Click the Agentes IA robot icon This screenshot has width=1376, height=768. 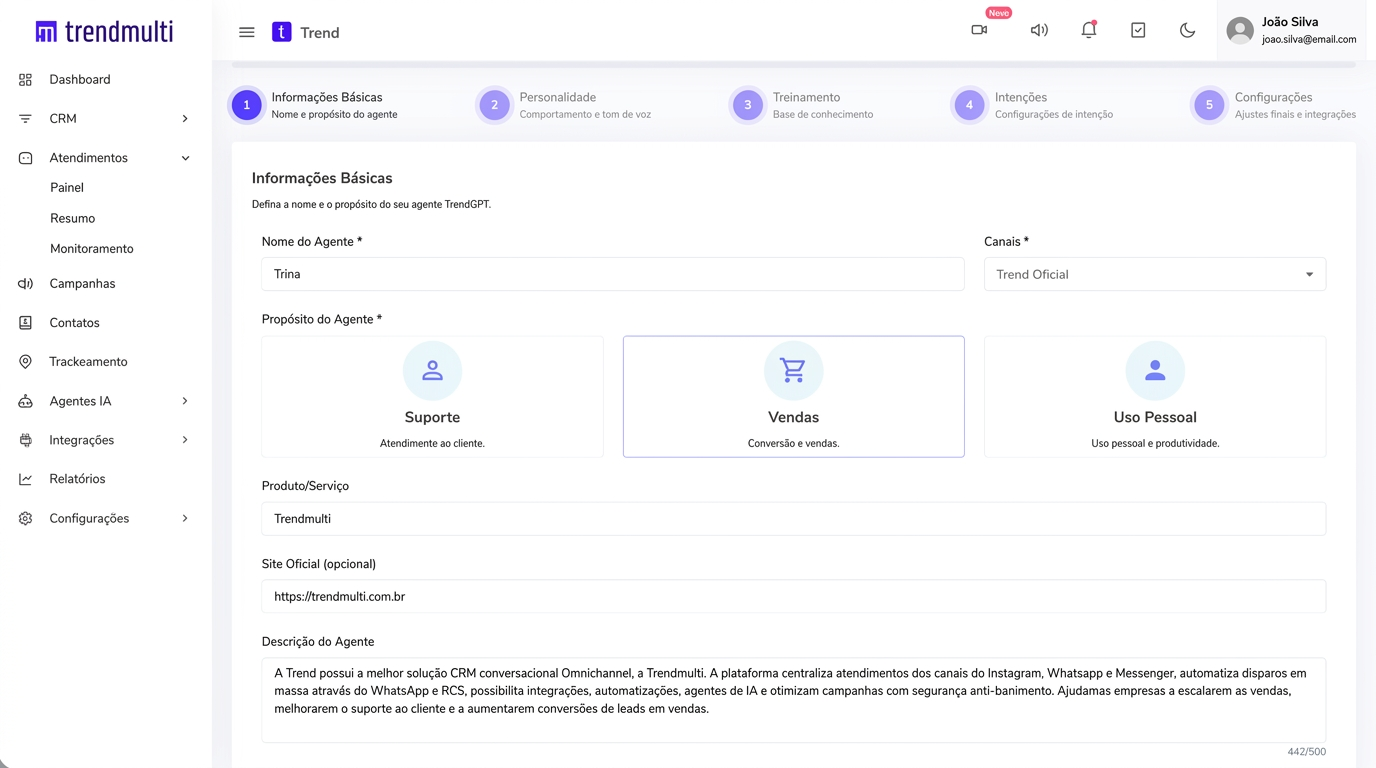(x=26, y=401)
